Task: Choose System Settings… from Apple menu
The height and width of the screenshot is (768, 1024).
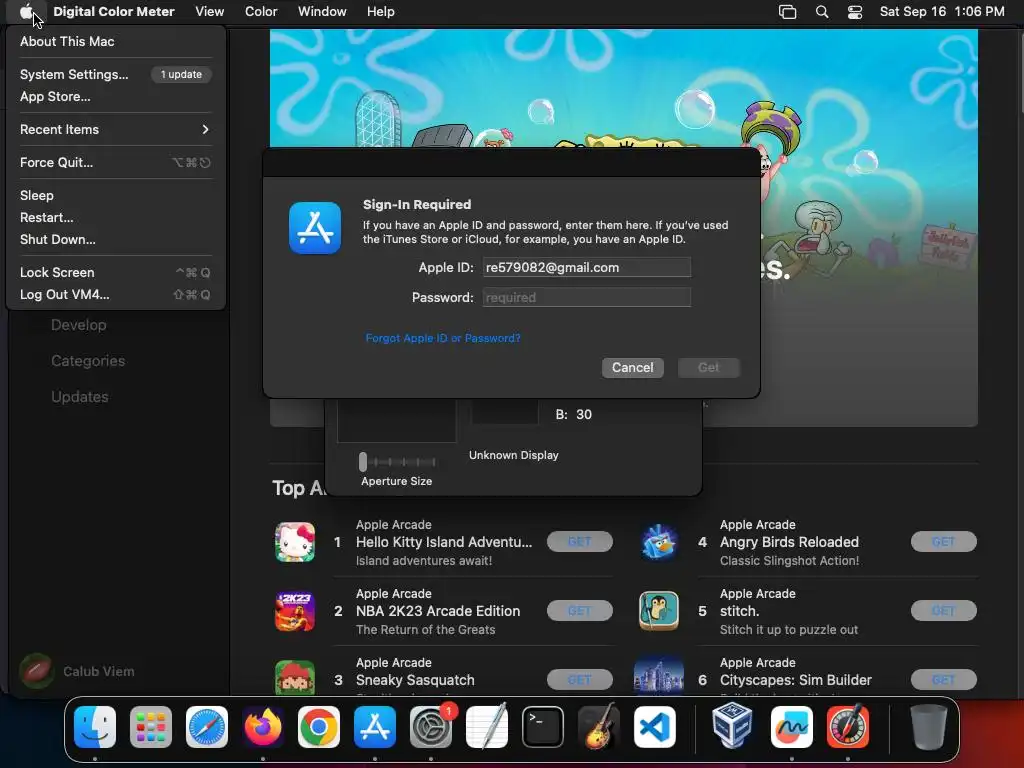Action: [x=115, y=74]
